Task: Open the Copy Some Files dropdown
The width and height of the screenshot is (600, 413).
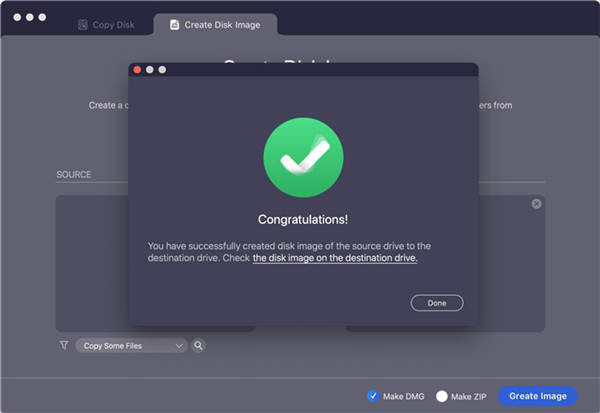Action: (x=131, y=345)
